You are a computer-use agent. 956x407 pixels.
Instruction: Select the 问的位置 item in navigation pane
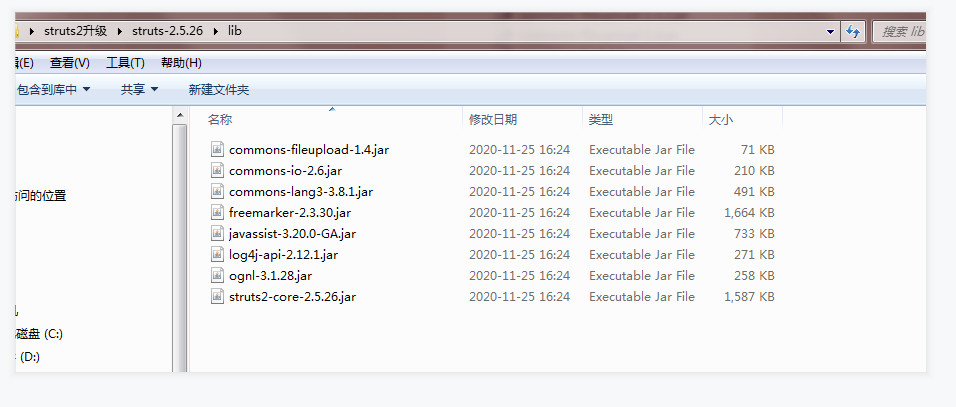pyautogui.click(x=41, y=196)
